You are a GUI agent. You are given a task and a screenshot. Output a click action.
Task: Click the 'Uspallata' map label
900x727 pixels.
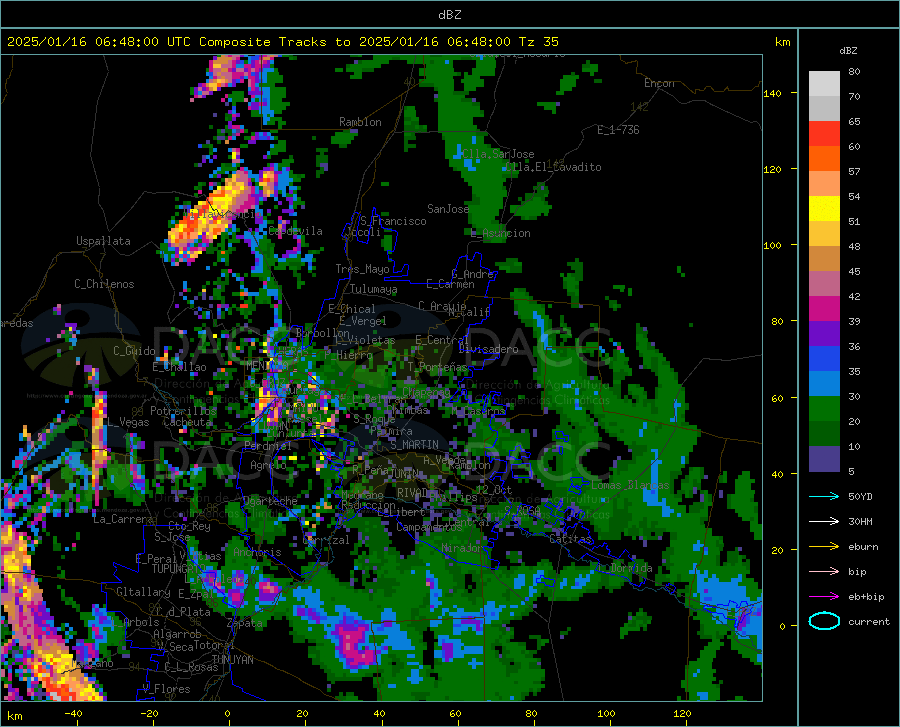(x=103, y=242)
